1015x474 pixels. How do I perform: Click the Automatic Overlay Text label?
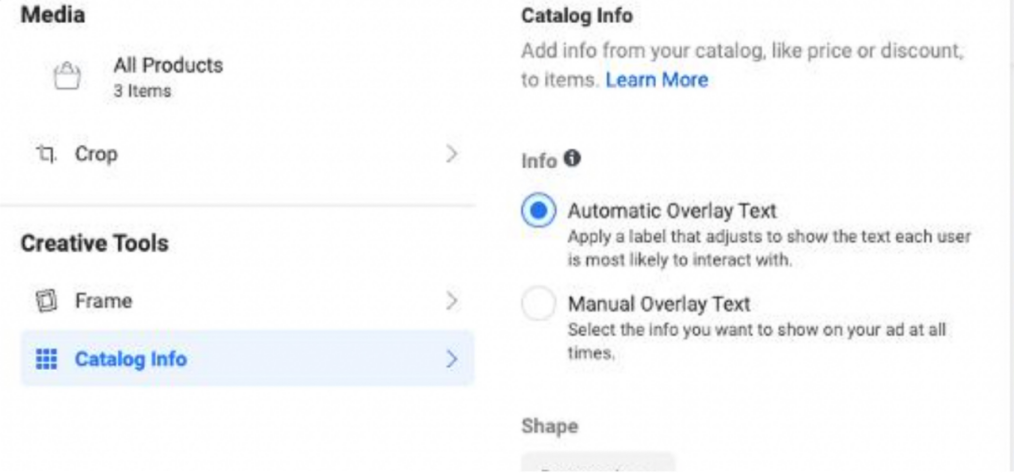coord(673,211)
